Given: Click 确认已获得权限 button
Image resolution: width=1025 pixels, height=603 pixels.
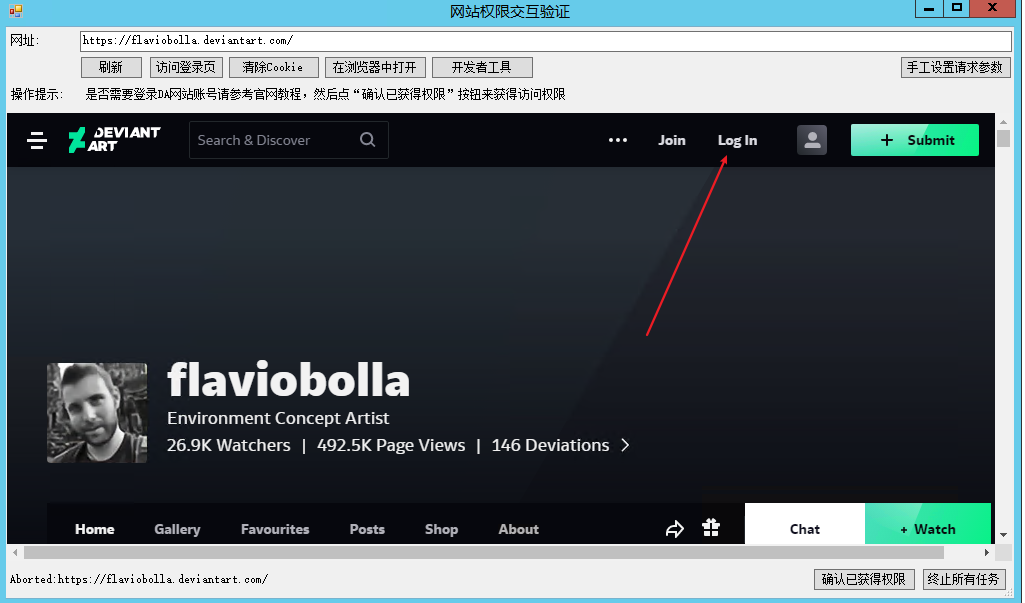Looking at the screenshot, I should (864, 579).
